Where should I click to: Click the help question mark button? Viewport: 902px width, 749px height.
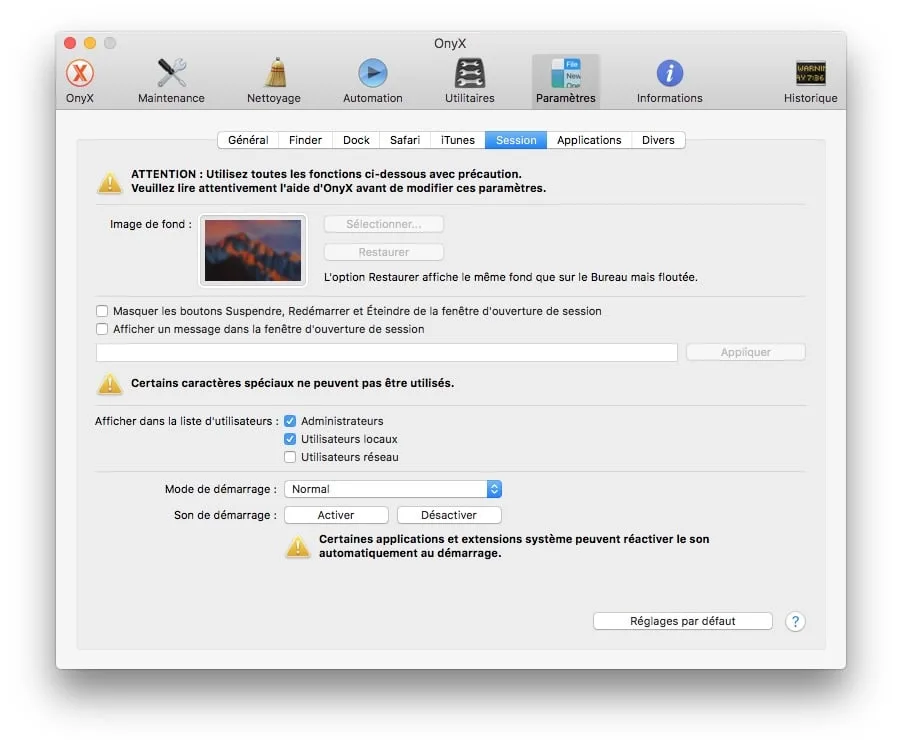[795, 621]
